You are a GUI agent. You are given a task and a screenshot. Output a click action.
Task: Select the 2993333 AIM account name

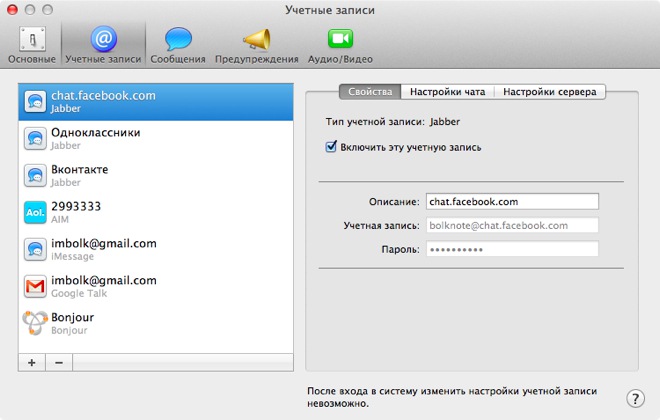coord(76,207)
